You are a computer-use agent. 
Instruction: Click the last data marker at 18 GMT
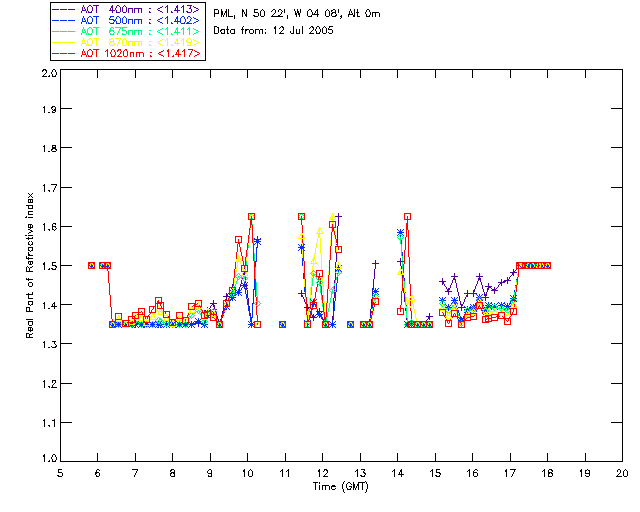pos(547,265)
